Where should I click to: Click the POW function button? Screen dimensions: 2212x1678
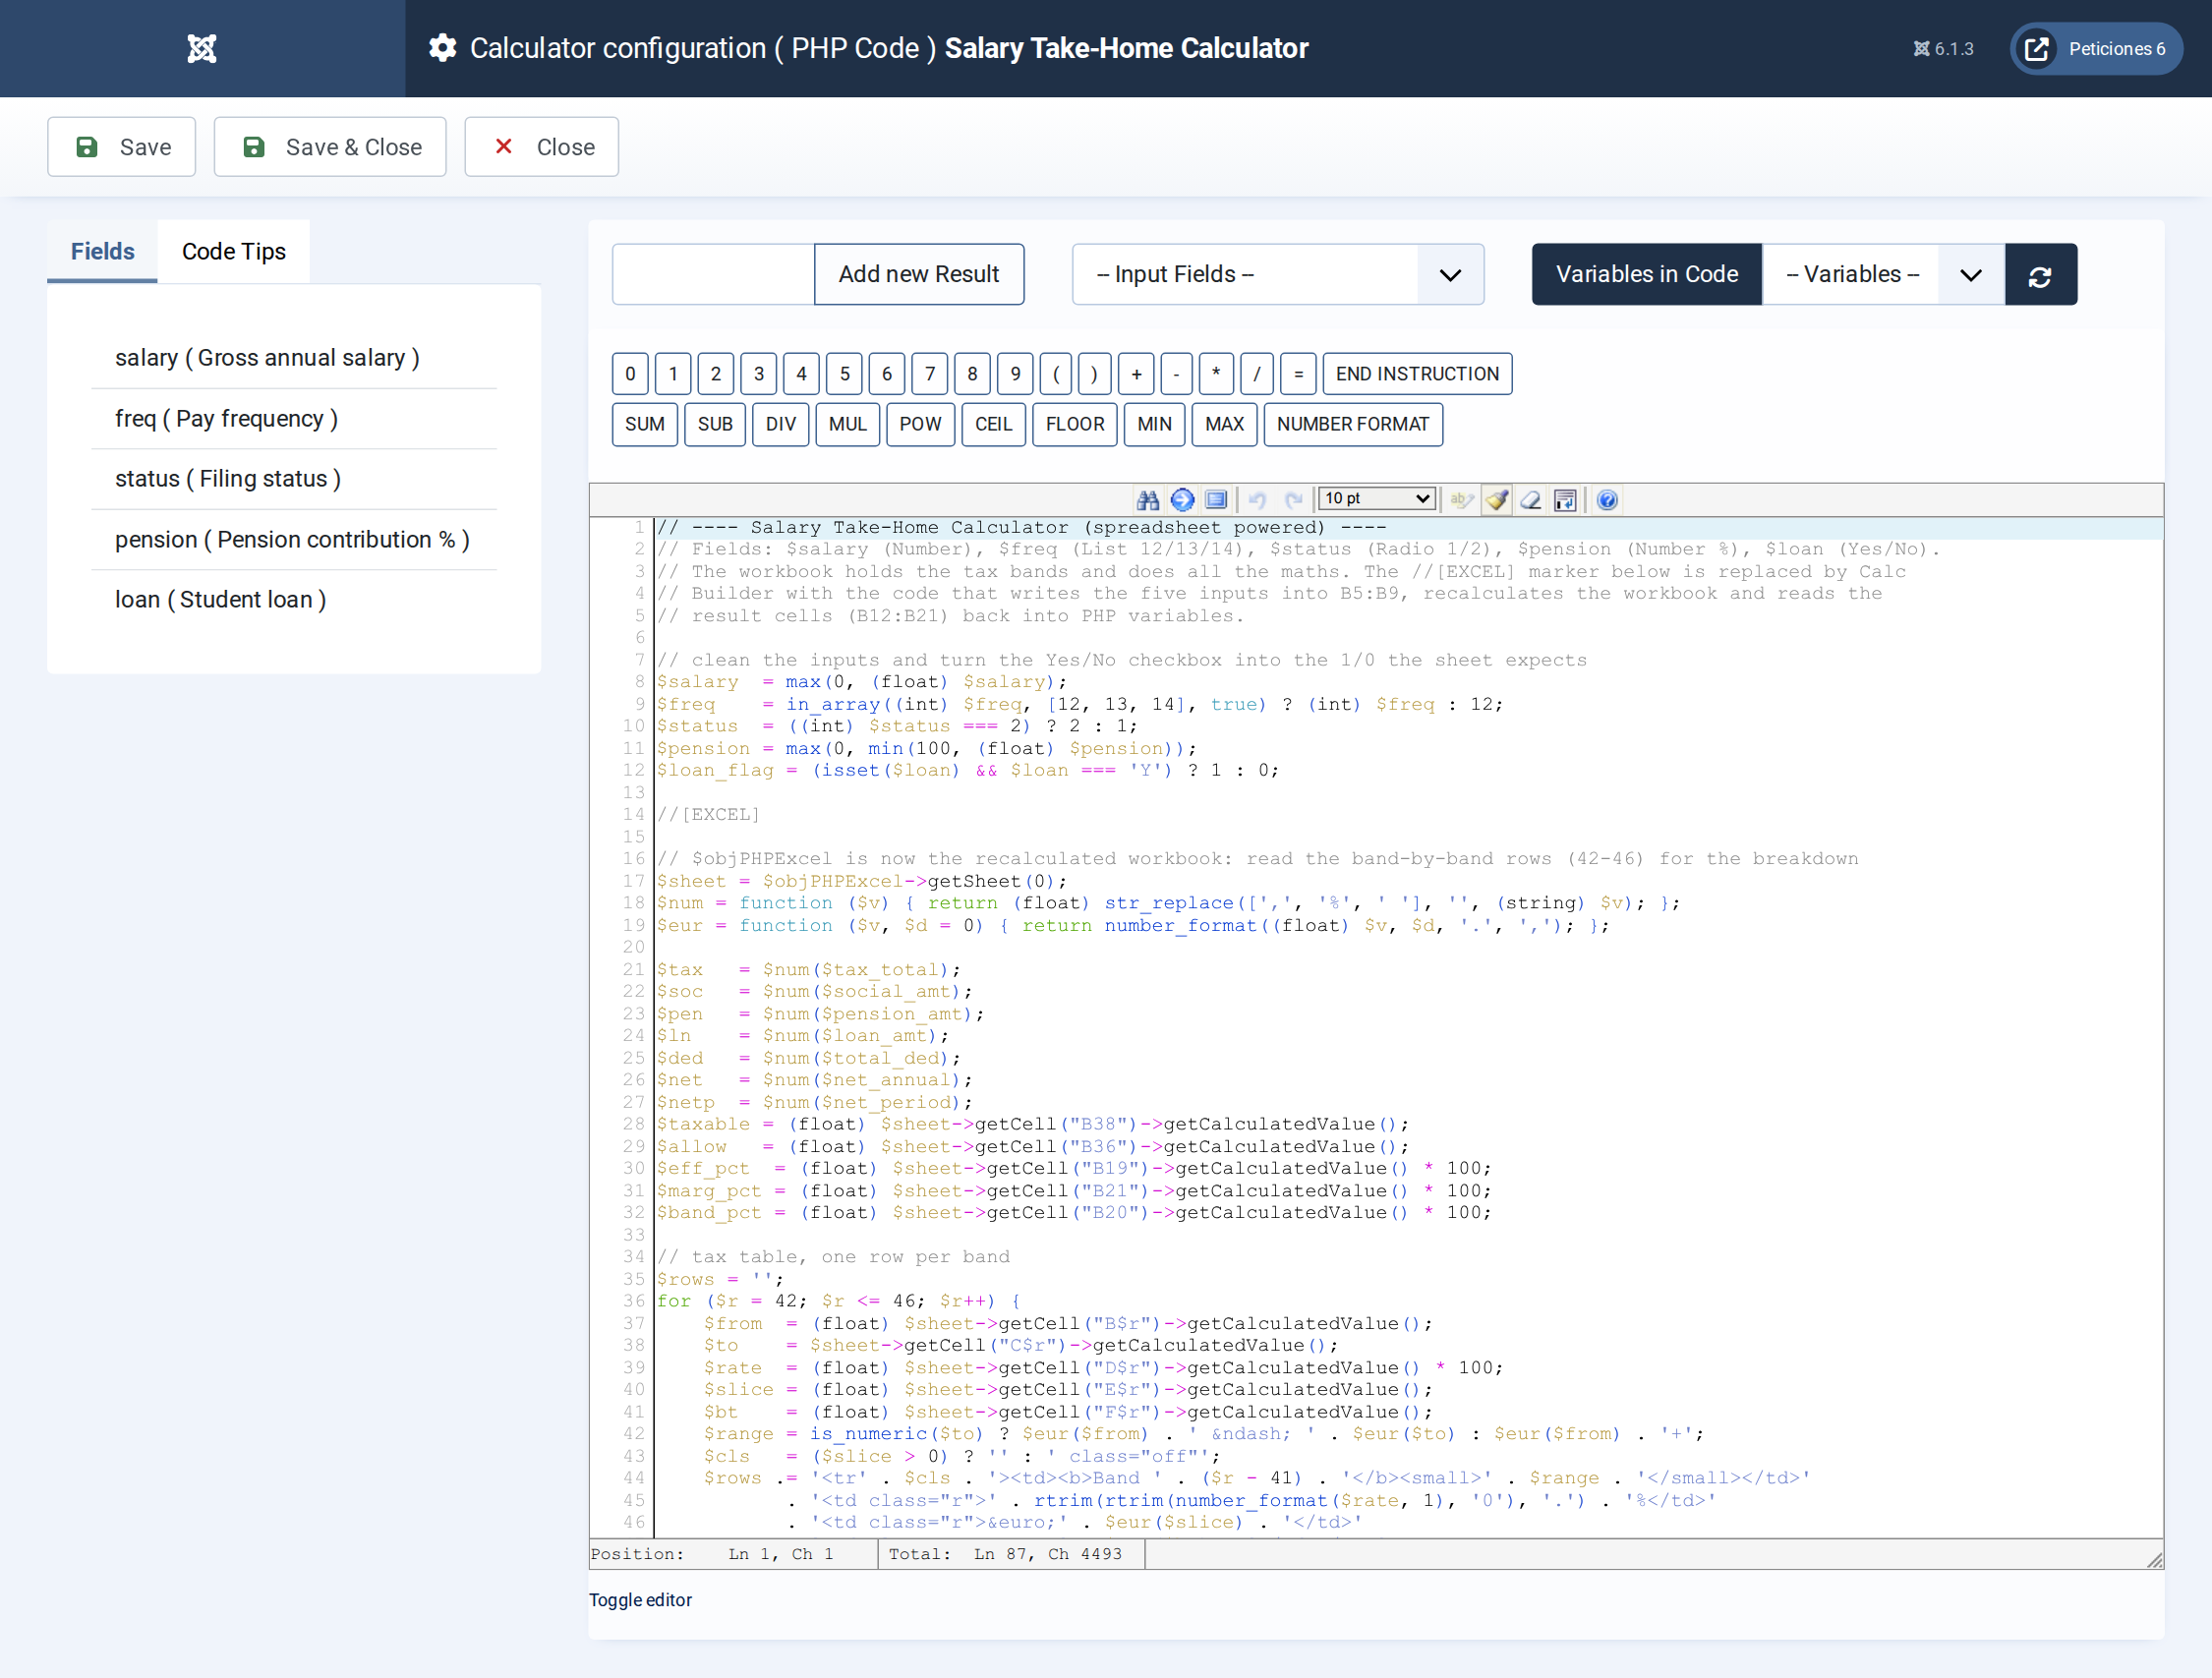pos(919,424)
